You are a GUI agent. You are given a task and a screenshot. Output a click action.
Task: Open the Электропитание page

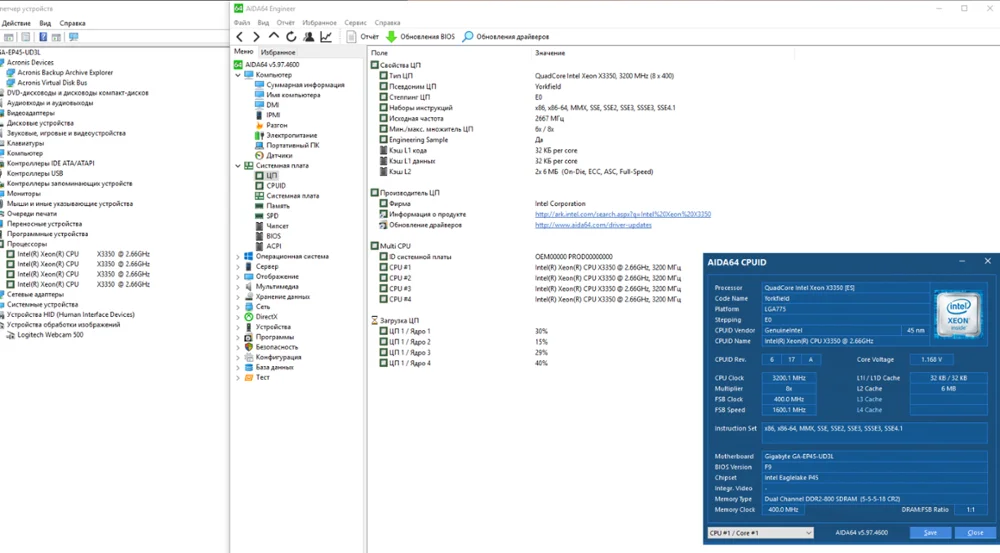291,135
